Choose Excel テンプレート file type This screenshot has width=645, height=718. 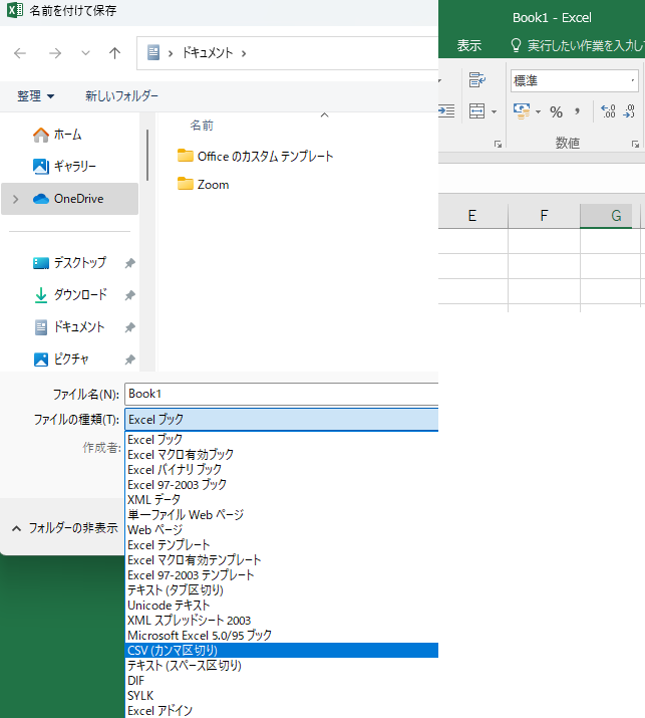(x=282, y=545)
